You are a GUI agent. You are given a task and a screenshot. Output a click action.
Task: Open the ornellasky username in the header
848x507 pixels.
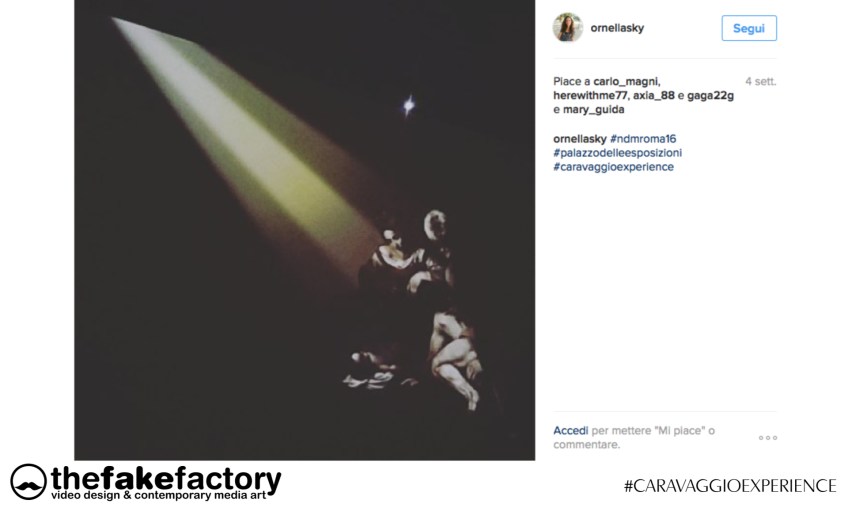[x=617, y=28]
